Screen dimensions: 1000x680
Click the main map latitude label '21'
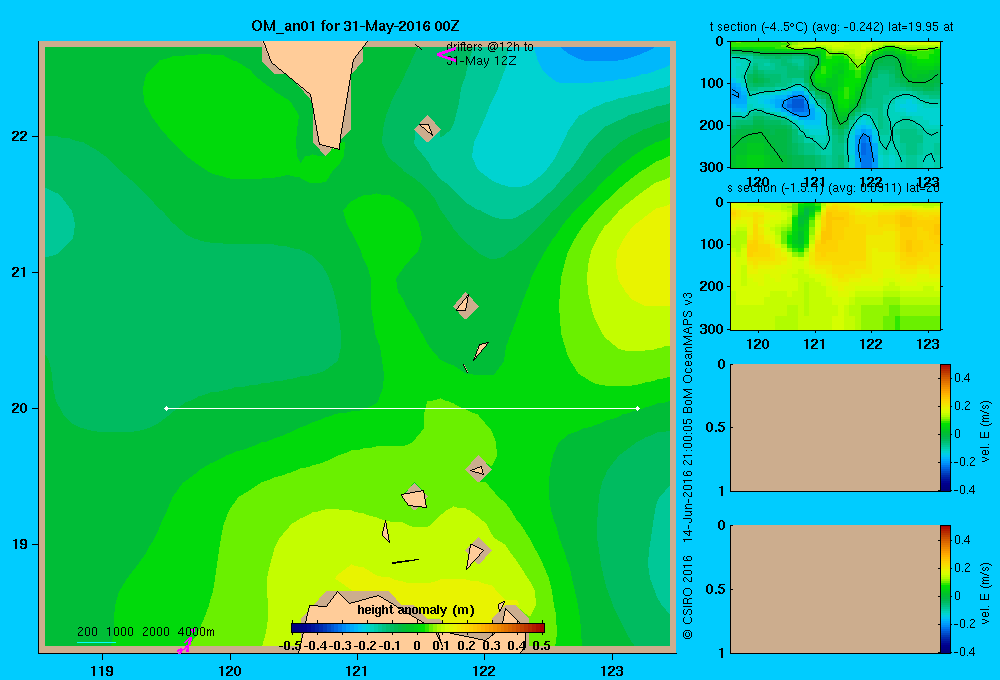click(x=20, y=272)
